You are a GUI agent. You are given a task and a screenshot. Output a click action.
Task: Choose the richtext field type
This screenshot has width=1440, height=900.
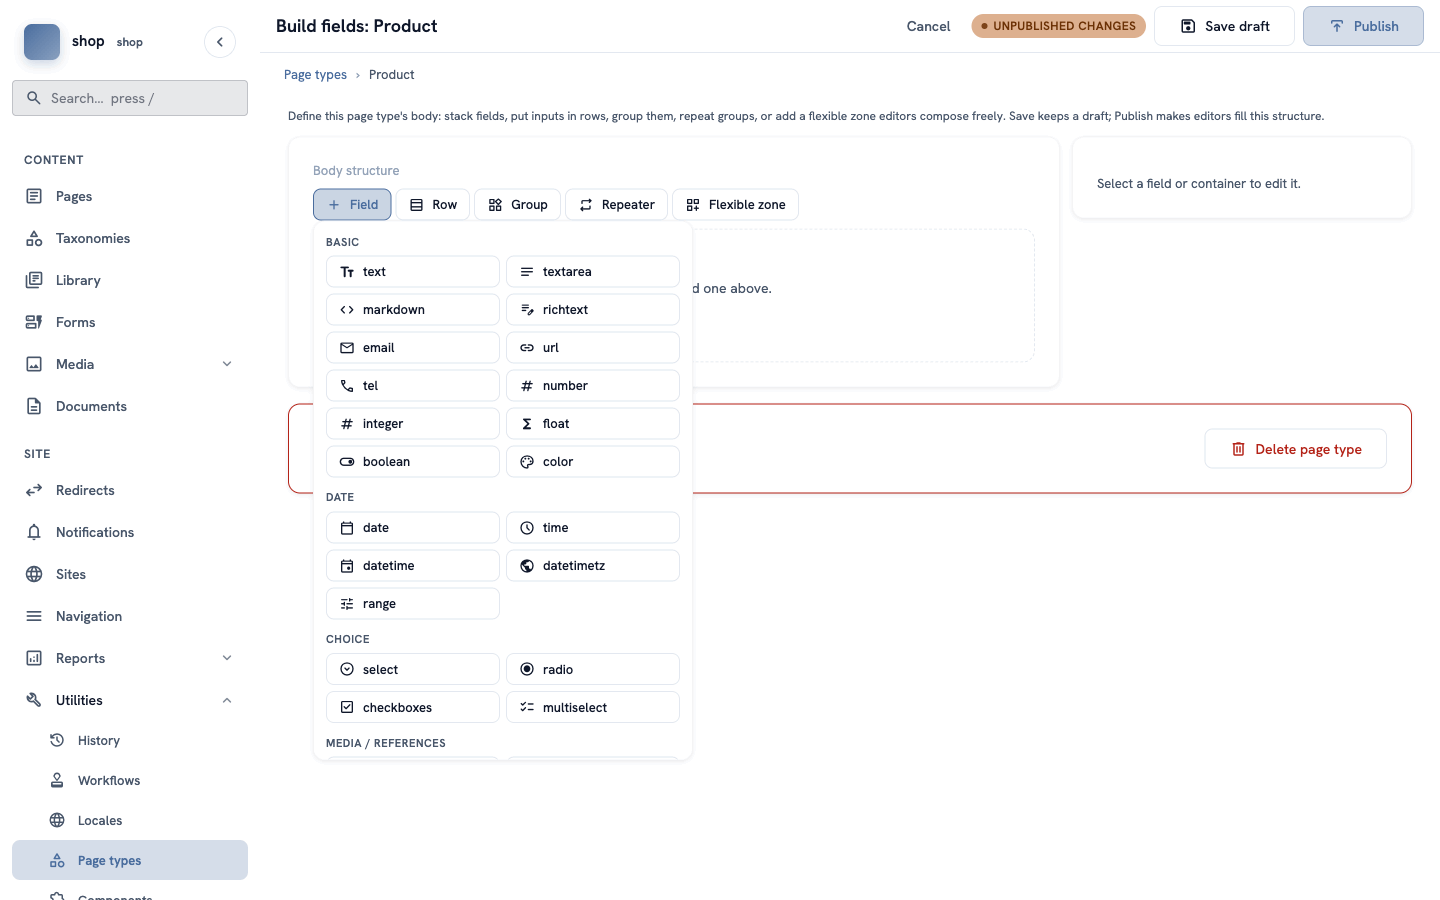(x=593, y=310)
